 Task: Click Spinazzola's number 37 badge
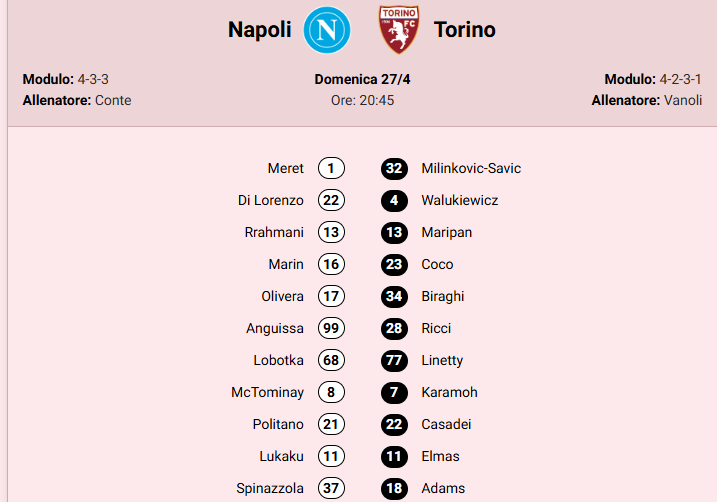(x=331, y=489)
